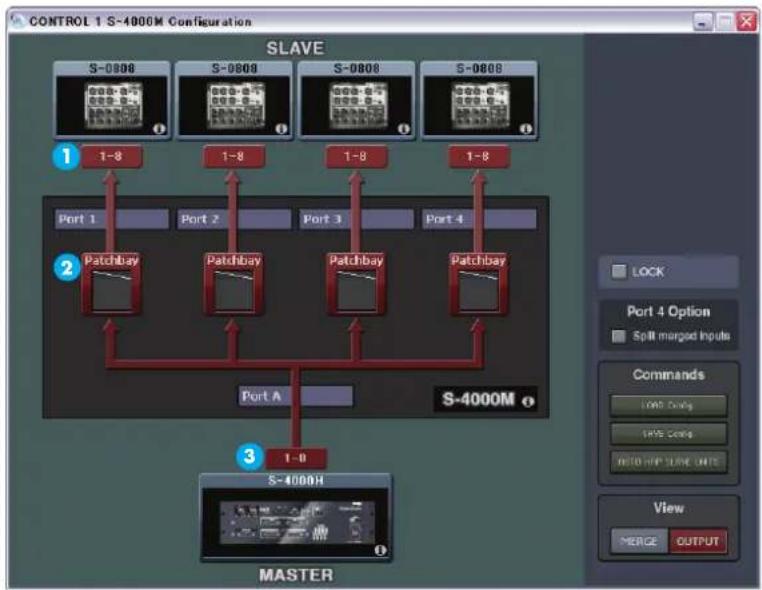This screenshot has width=762, height=590.
Task: Select the master 1-8 block above the S-4000H
Action: [296, 458]
